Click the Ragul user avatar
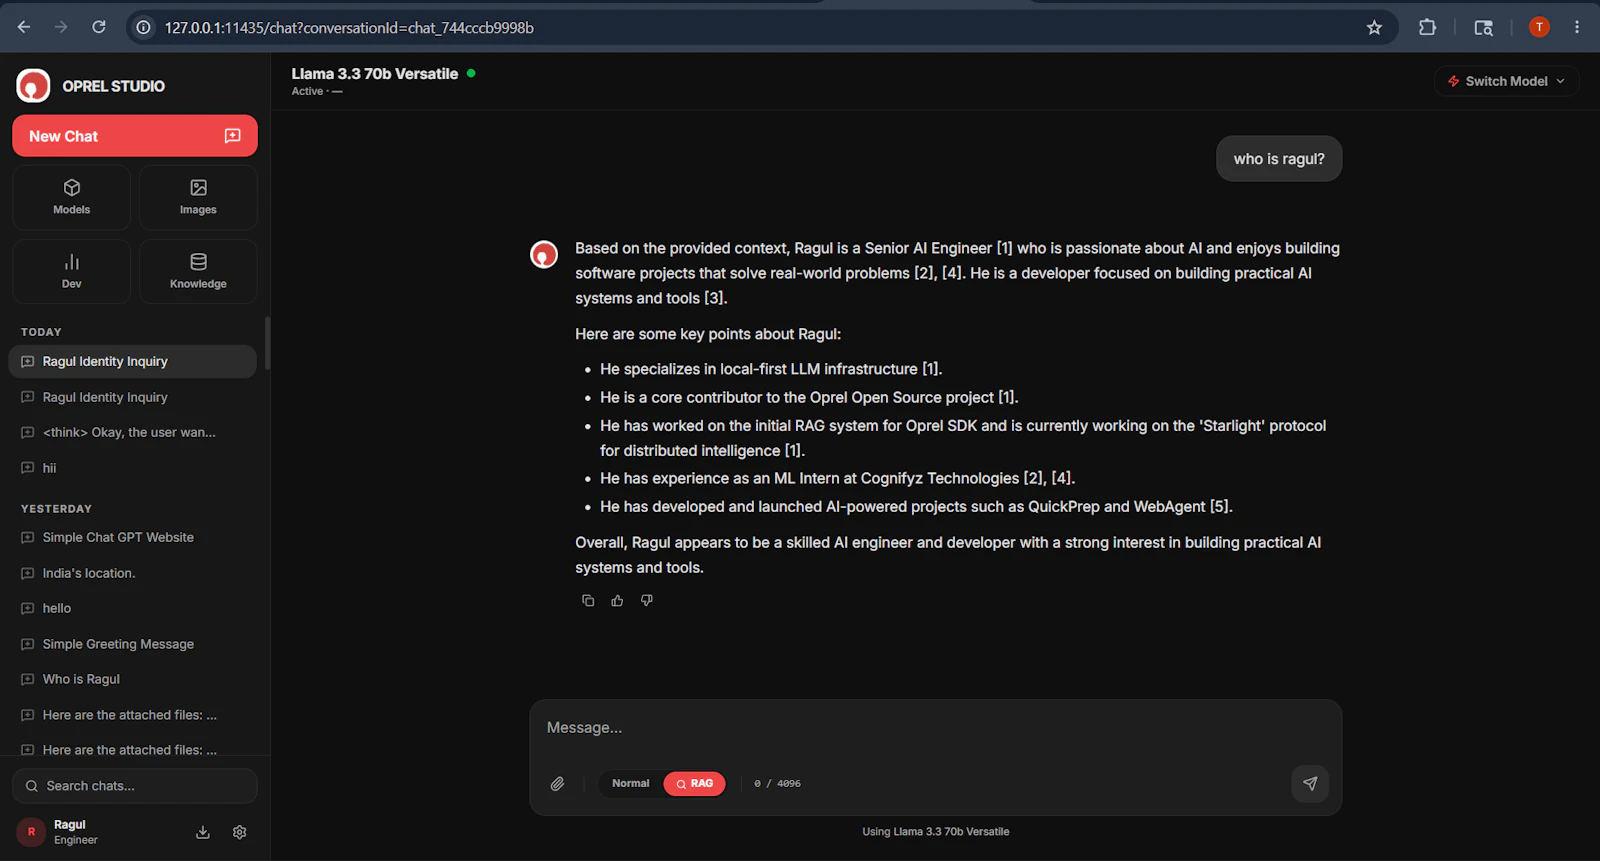 click(31, 832)
